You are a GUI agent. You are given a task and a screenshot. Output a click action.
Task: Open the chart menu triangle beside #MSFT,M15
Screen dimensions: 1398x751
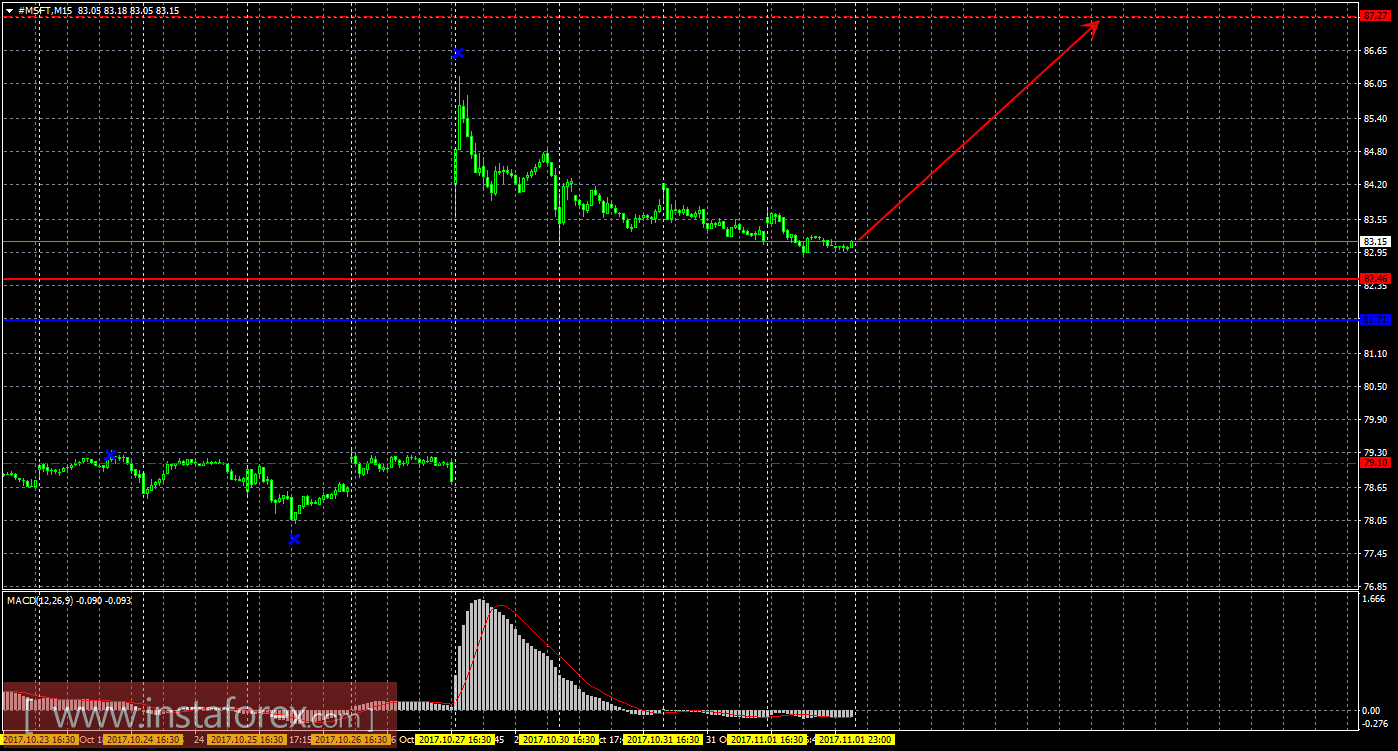click(x=10, y=9)
